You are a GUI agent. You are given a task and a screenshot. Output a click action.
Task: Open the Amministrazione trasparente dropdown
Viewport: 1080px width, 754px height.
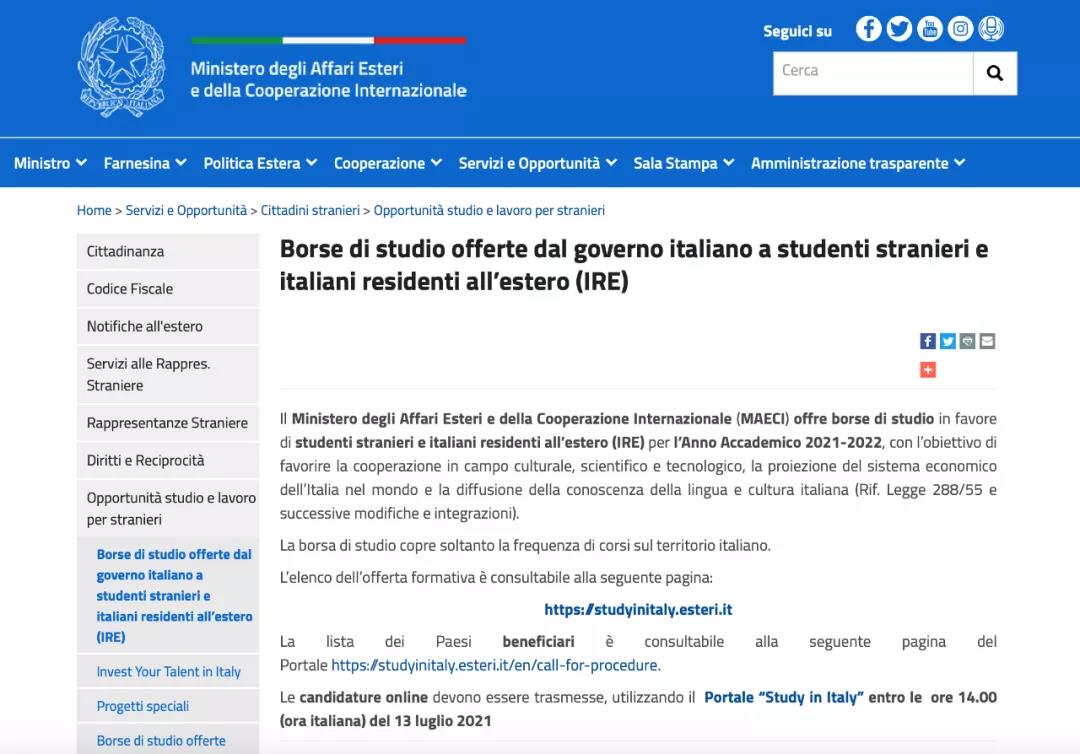pos(857,163)
